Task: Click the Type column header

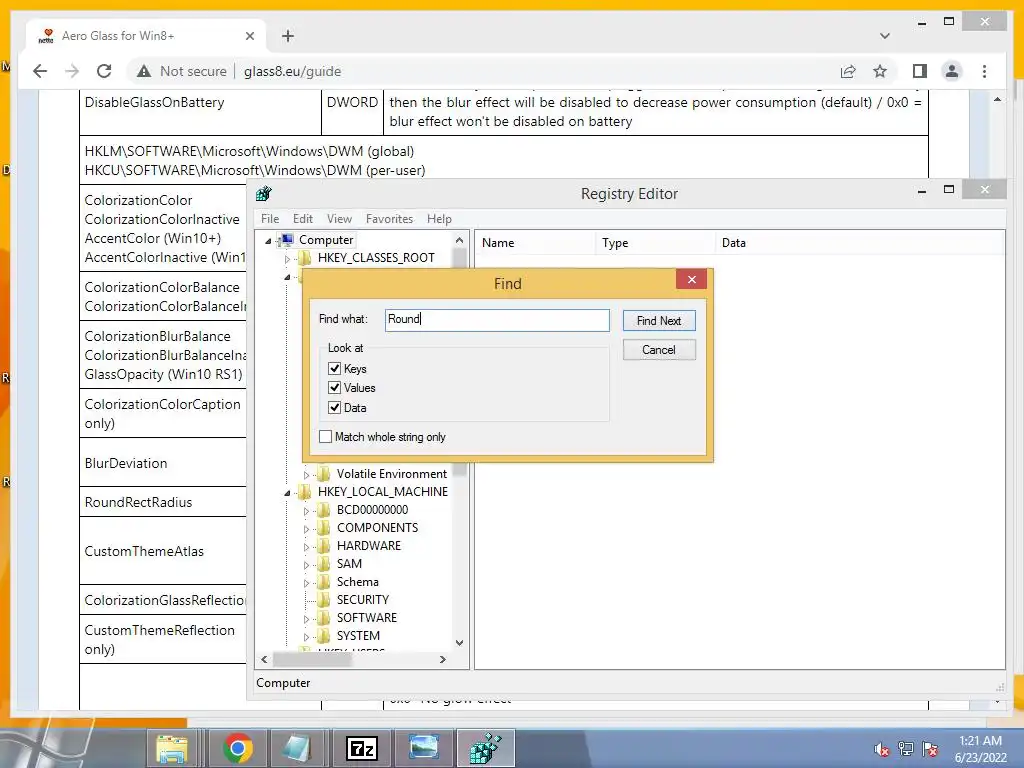Action: click(x=655, y=243)
